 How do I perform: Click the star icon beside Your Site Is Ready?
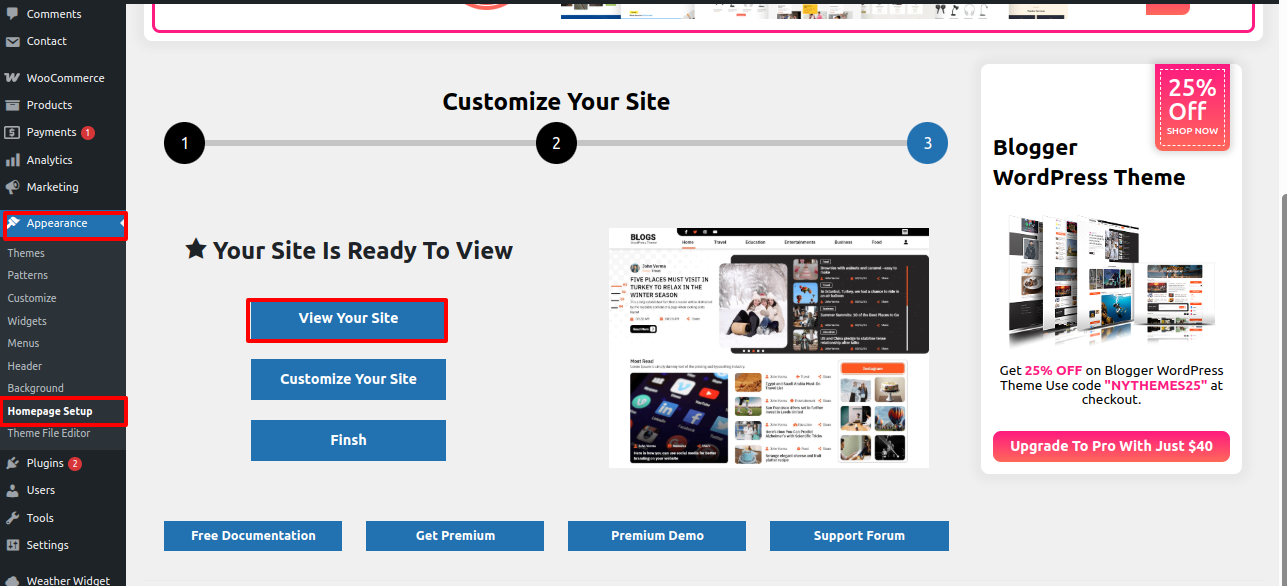coord(196,249)
